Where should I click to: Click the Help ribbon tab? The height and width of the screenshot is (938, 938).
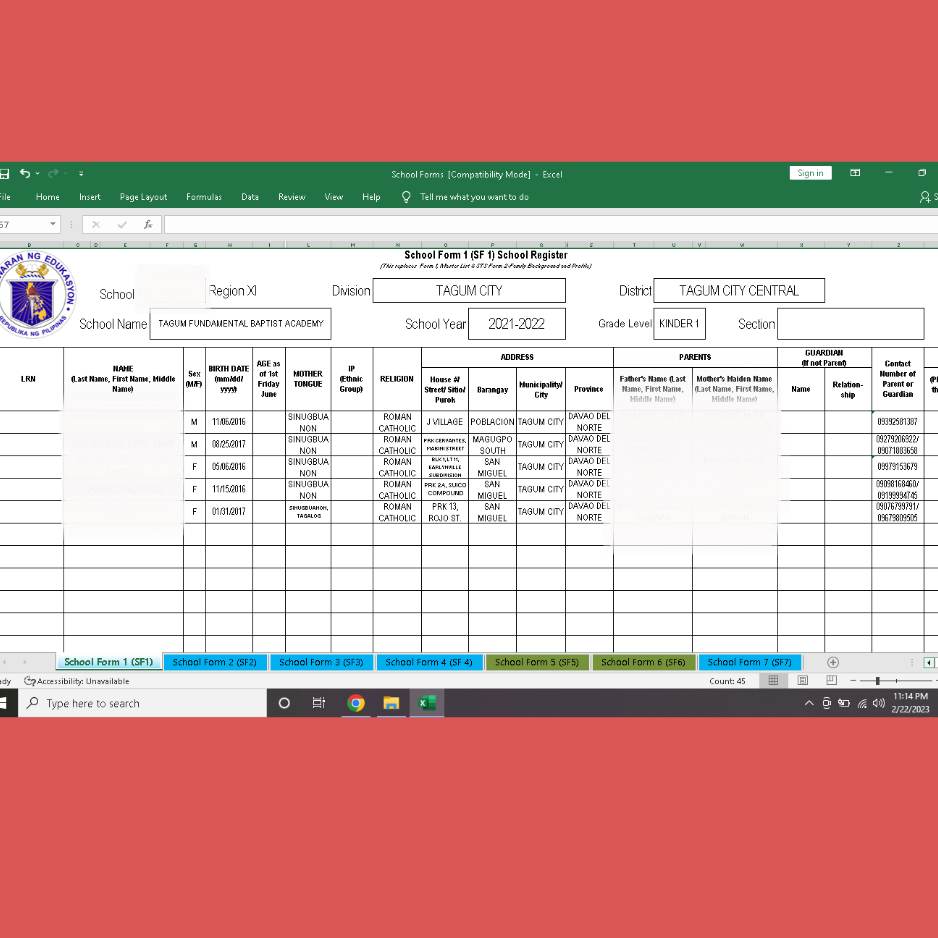[x=371, y=197]
